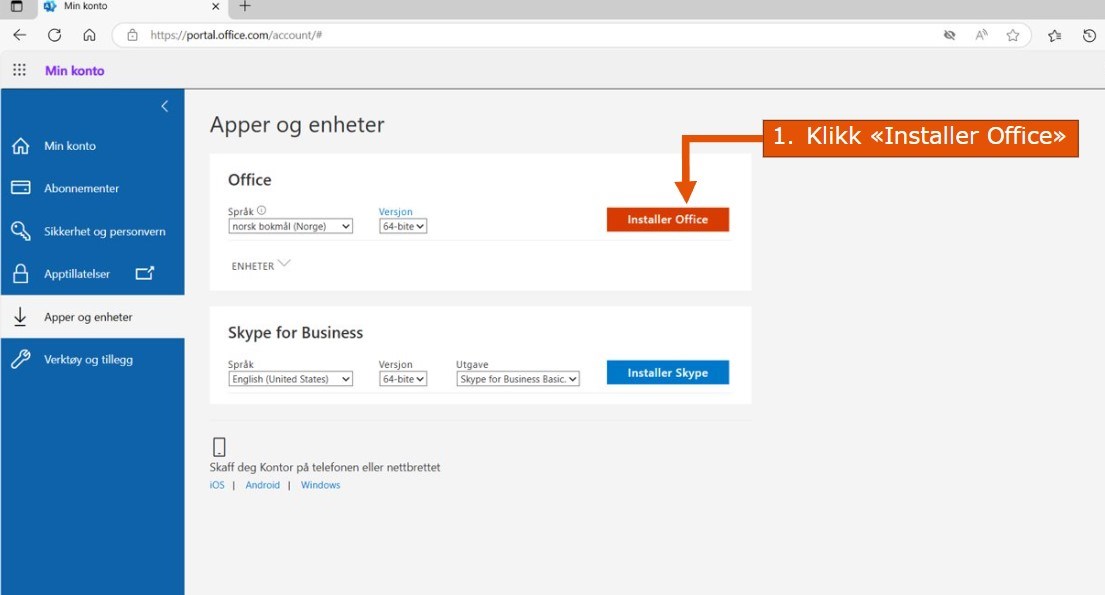Click the house icon for Min konto
The height and width of the screenshot is (595, 1105).
(x=20, y=146)
